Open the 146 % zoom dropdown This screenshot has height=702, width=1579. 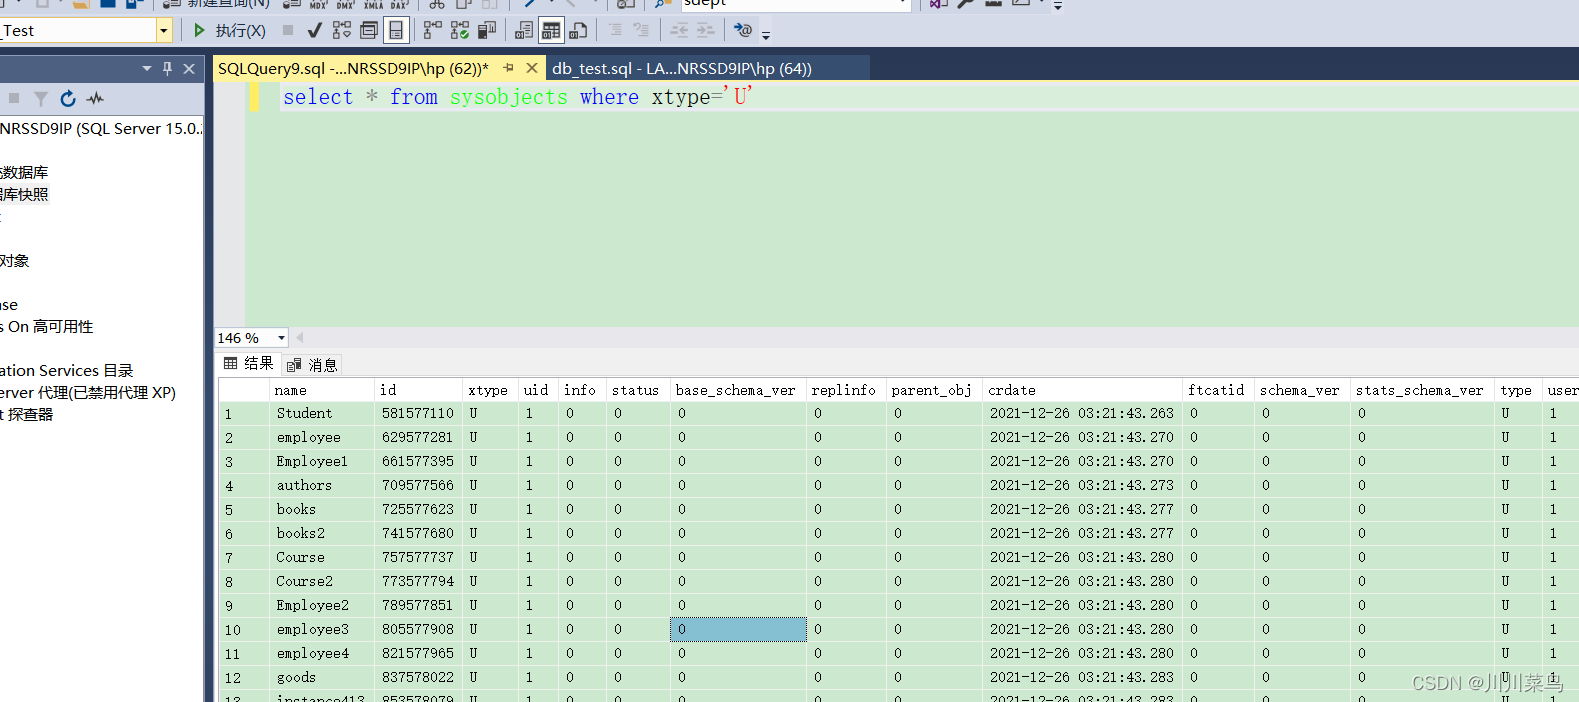coord(281,338)
